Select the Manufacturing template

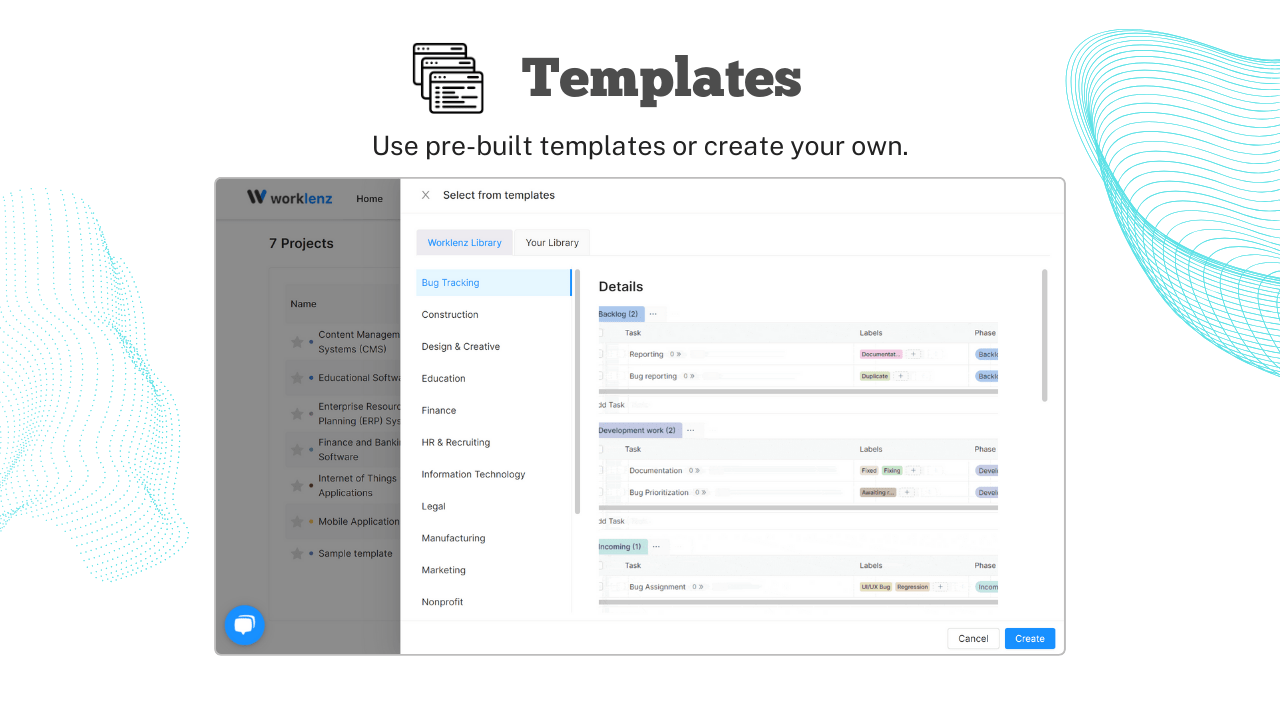(x=493, y=538)
